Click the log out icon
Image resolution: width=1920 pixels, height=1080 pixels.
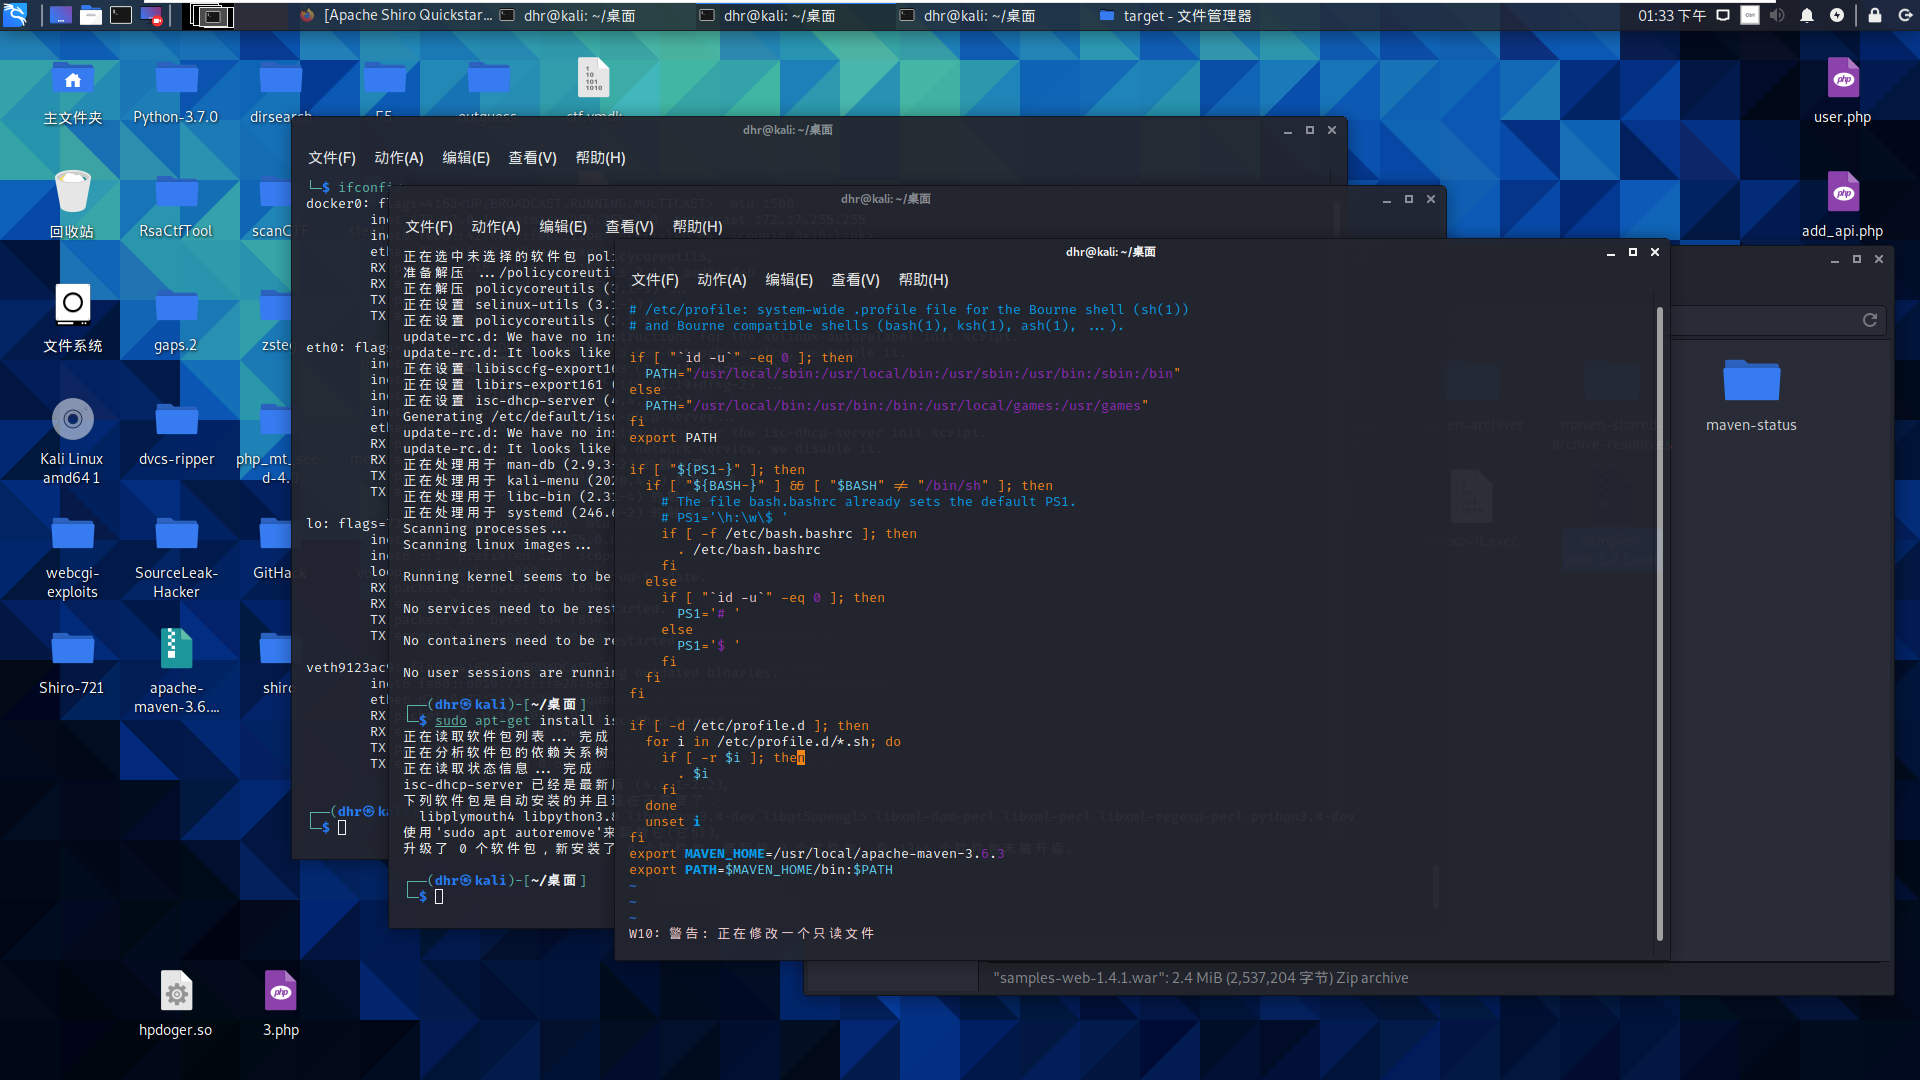pyautogui.click(x=1905, y=15)
